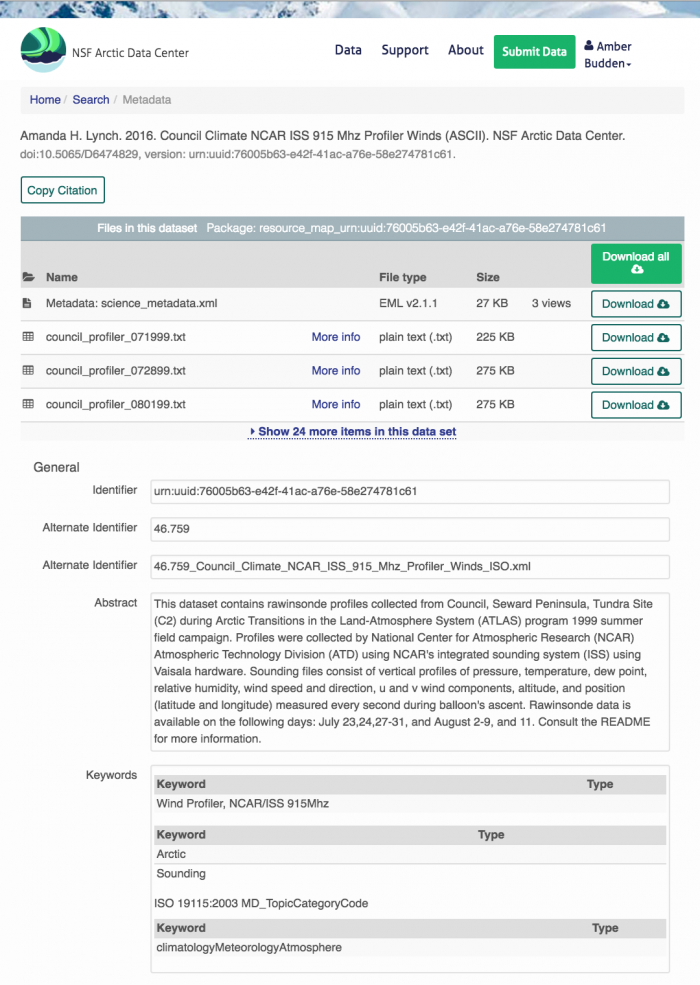The image size is (700, 985).
Task: Click the table icon beside council_profiler_080199.txt
Action: [28, 404]
